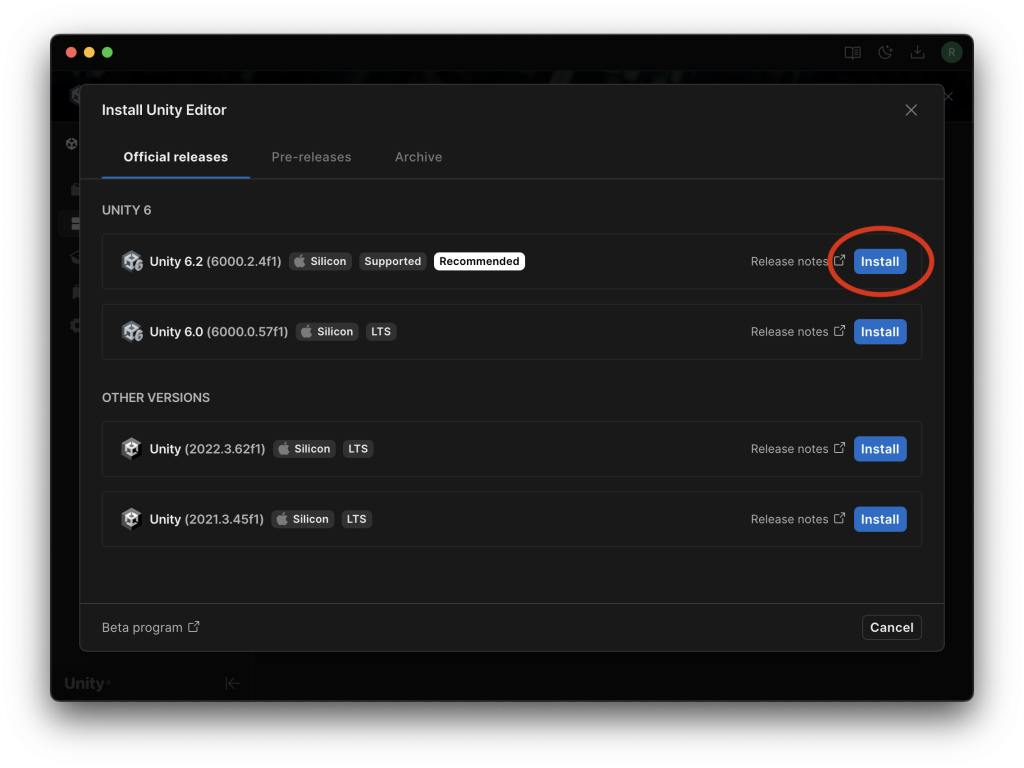Click the Silicon badge on Unity 2022.3.62f1
Viewport: 1024px width, 768px height.
(304, 449)
